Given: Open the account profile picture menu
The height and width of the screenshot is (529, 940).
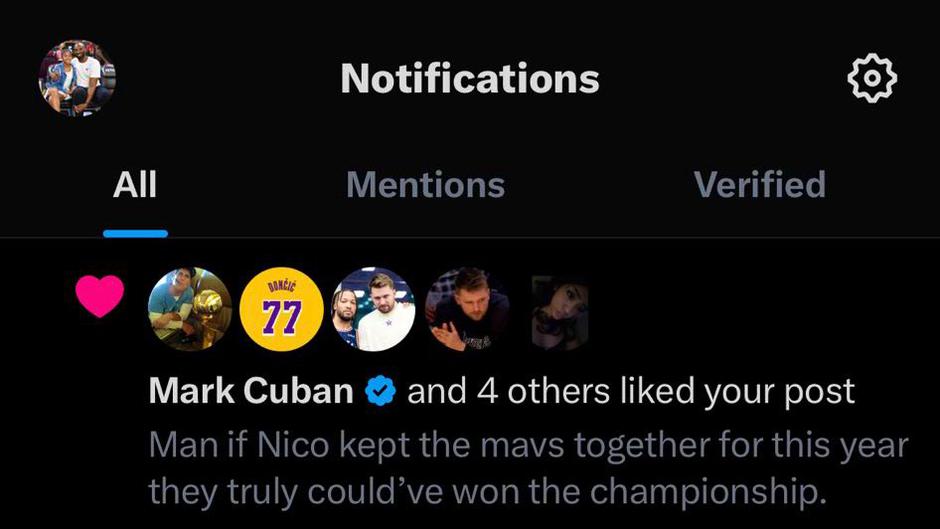Looking at the screenshot, I should (x=77, y=78).
